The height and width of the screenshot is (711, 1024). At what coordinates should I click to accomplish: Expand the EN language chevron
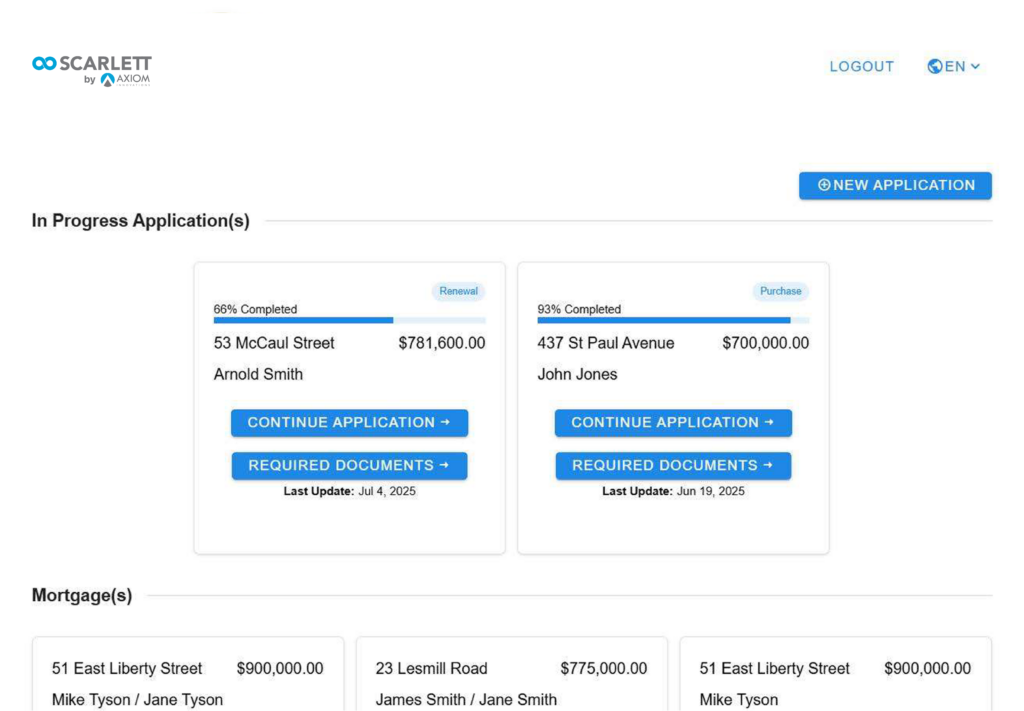[975, 67]
